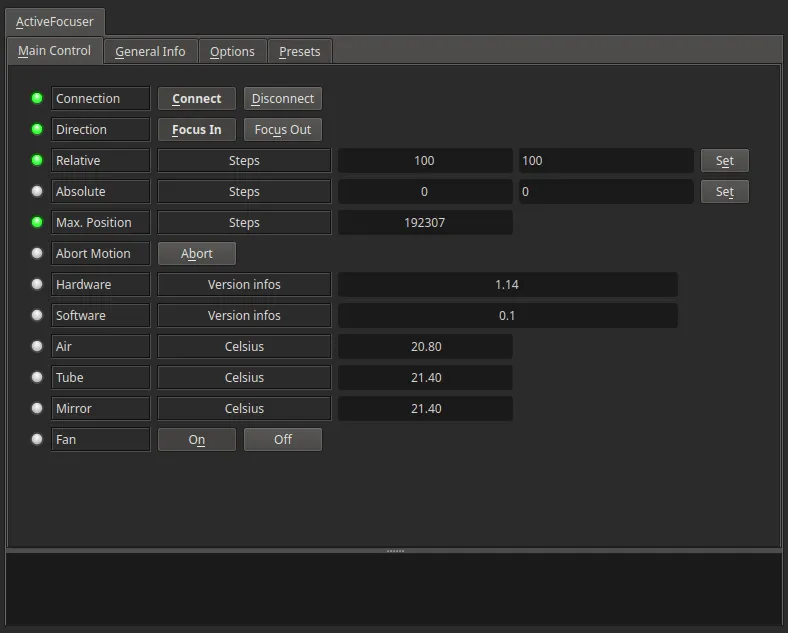Turn the fan On

(196, 440)
